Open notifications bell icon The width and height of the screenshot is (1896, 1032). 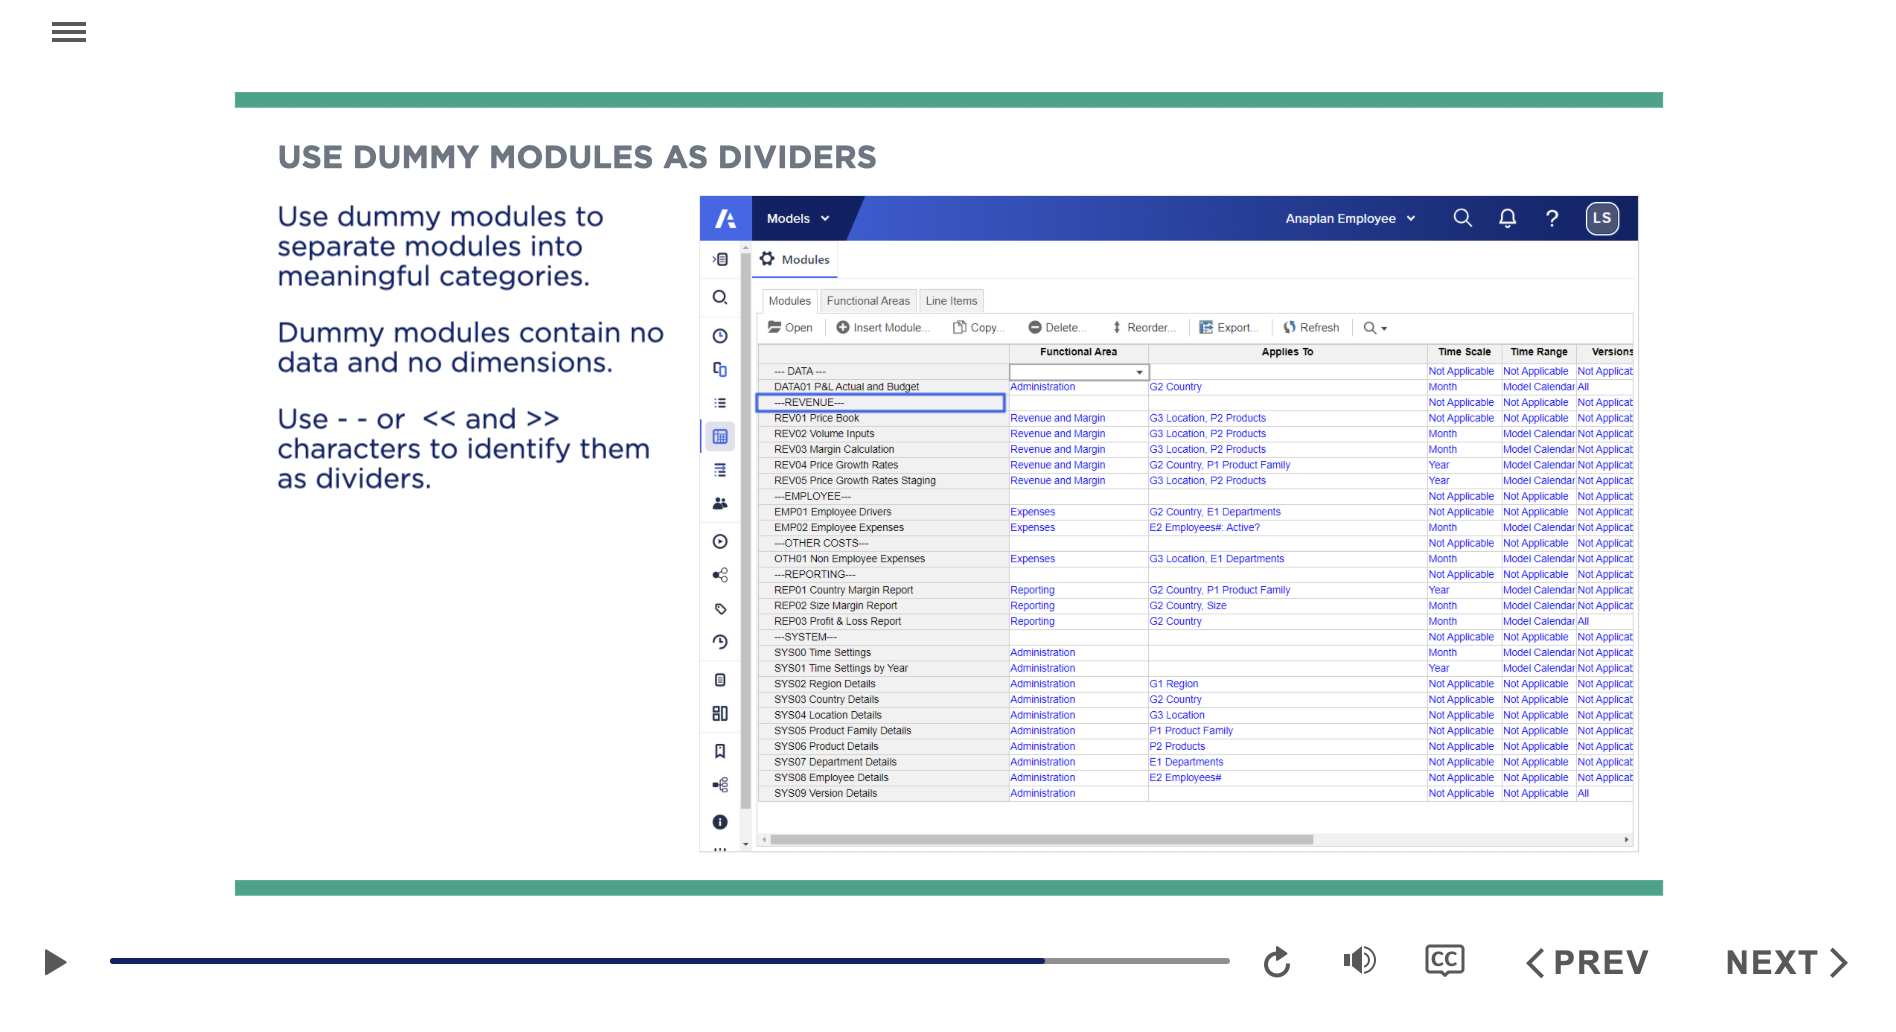[1507, 218]
